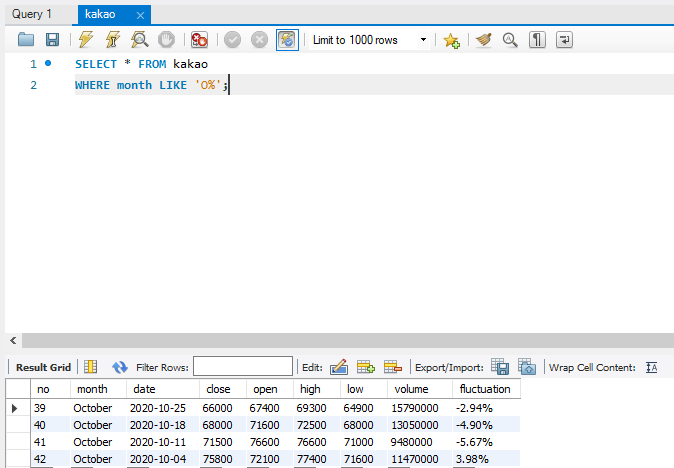The width and height of the screenshot is (674, 468).
Task: Rollback transaction X icon
Action: point(259,40)
